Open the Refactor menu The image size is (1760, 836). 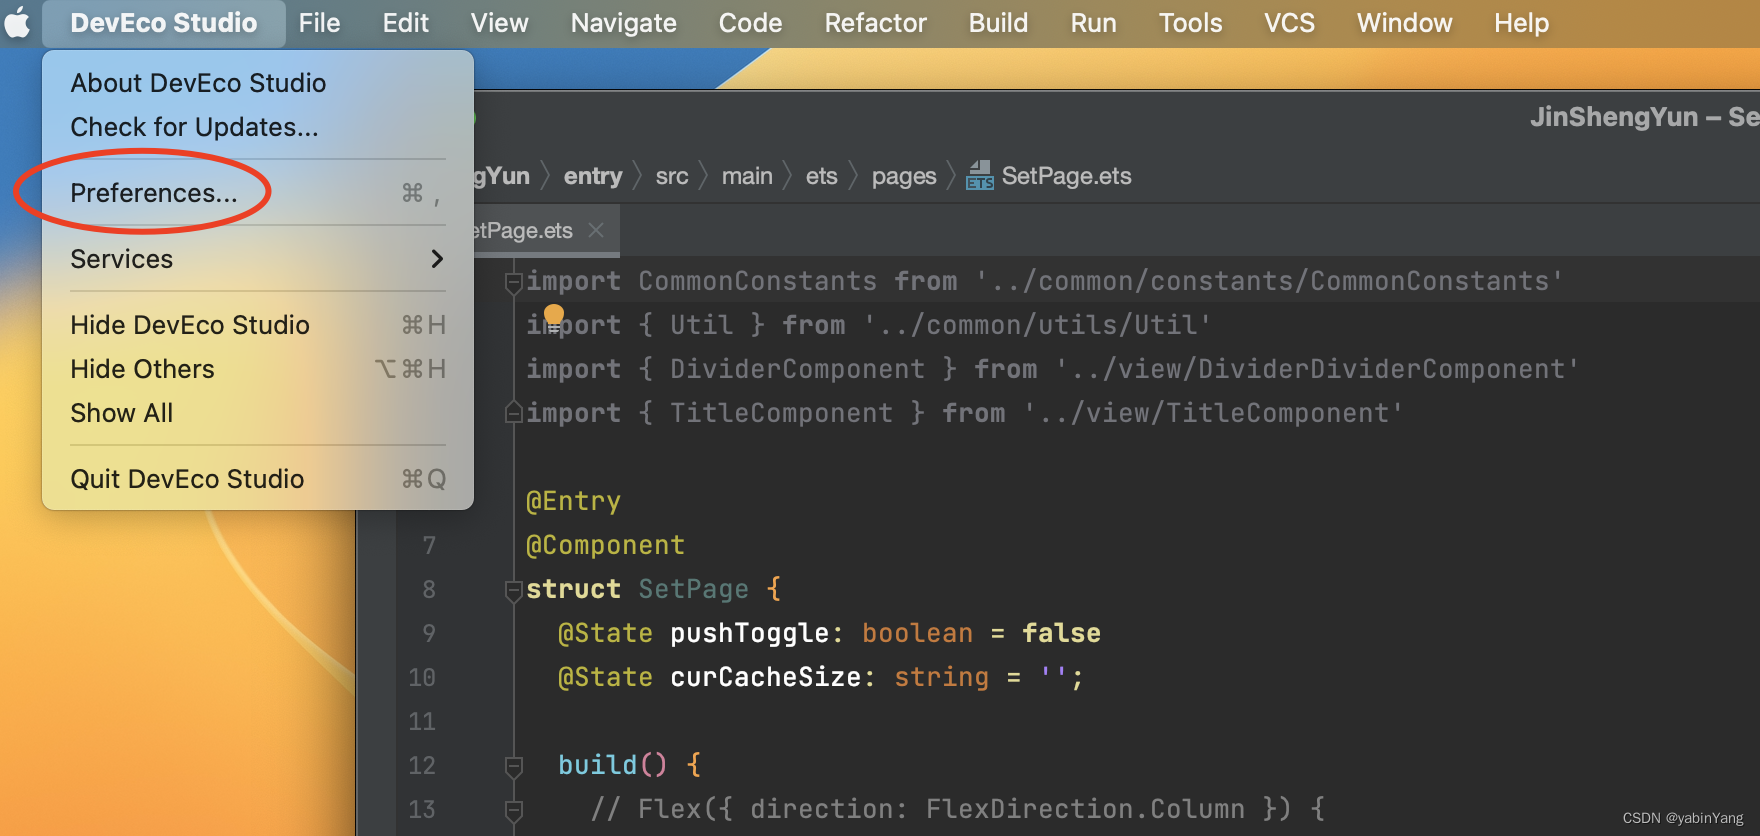[x=875, y=23]
